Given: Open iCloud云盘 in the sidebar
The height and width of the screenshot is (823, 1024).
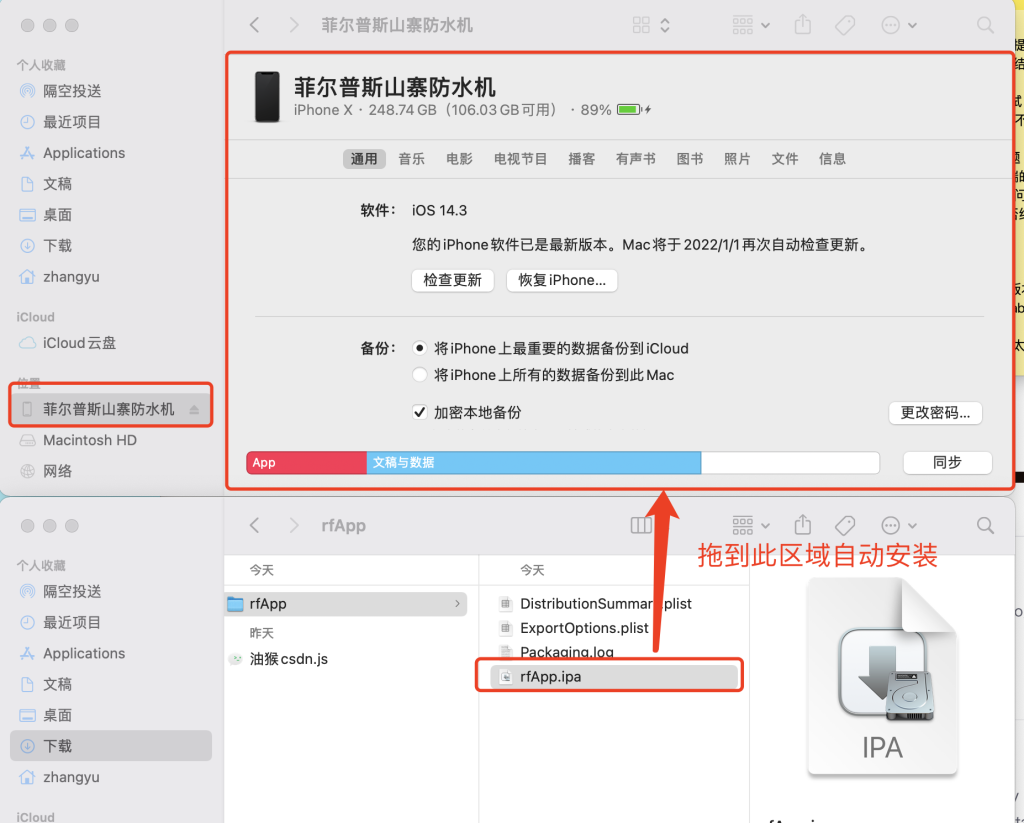Looking at the screenshot, I should pos(79,343).
